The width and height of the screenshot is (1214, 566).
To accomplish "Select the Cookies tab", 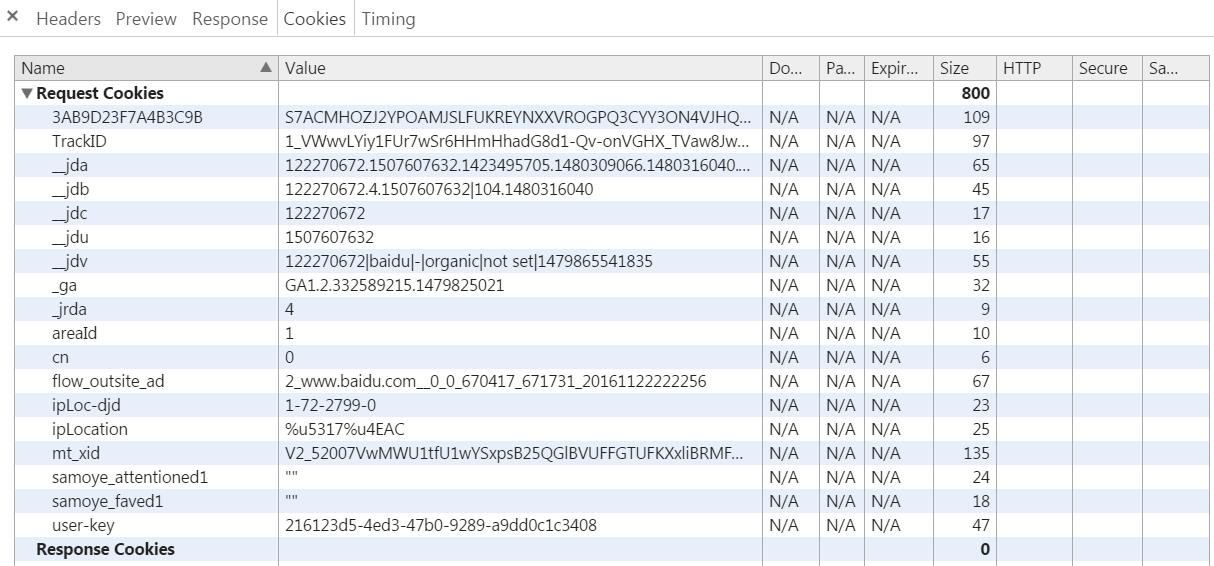I will [314, 19].
